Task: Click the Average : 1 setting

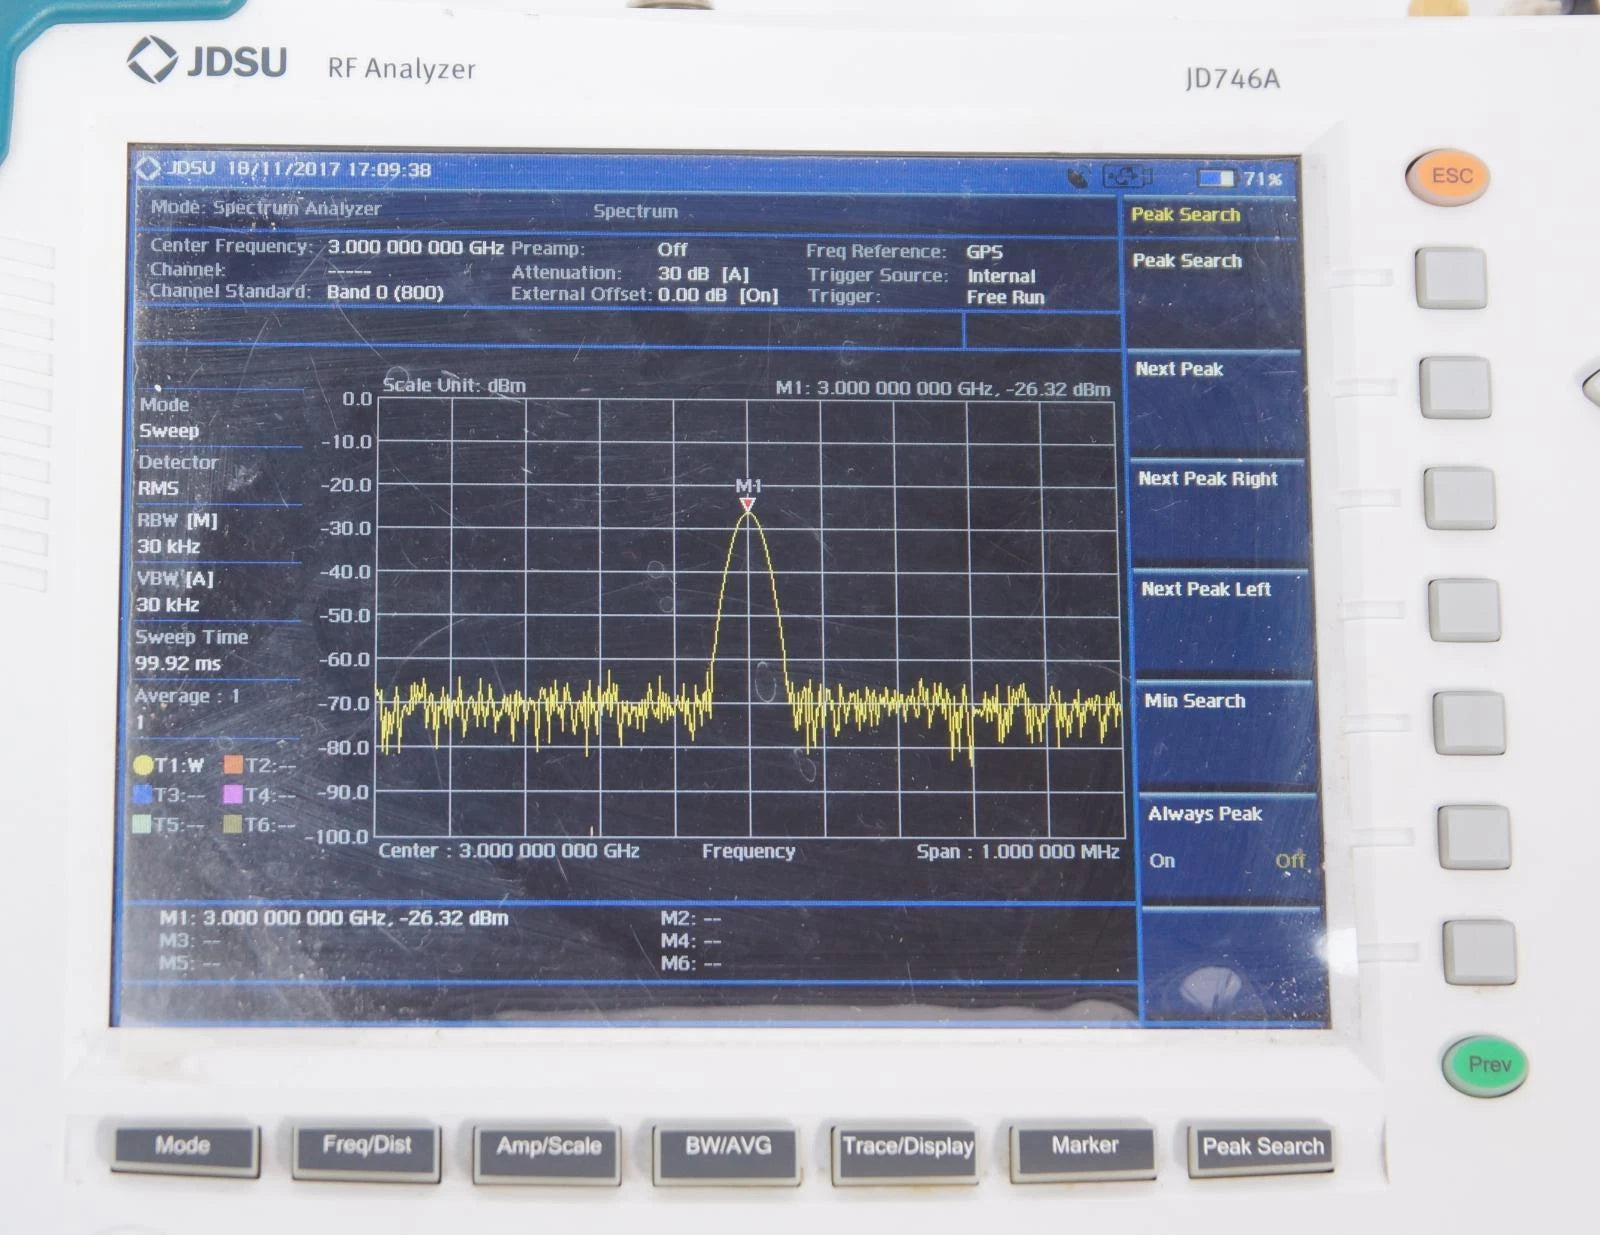Action: (x=217, y=708)
